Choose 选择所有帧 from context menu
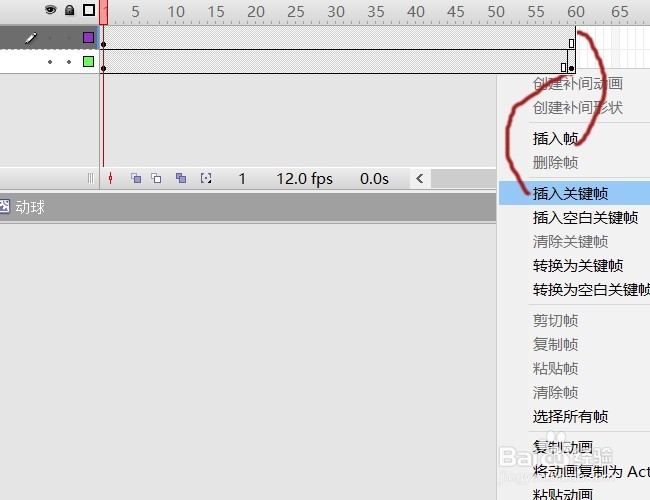The height and width of the screenshot is (500, 650). [x=570, y=416]
